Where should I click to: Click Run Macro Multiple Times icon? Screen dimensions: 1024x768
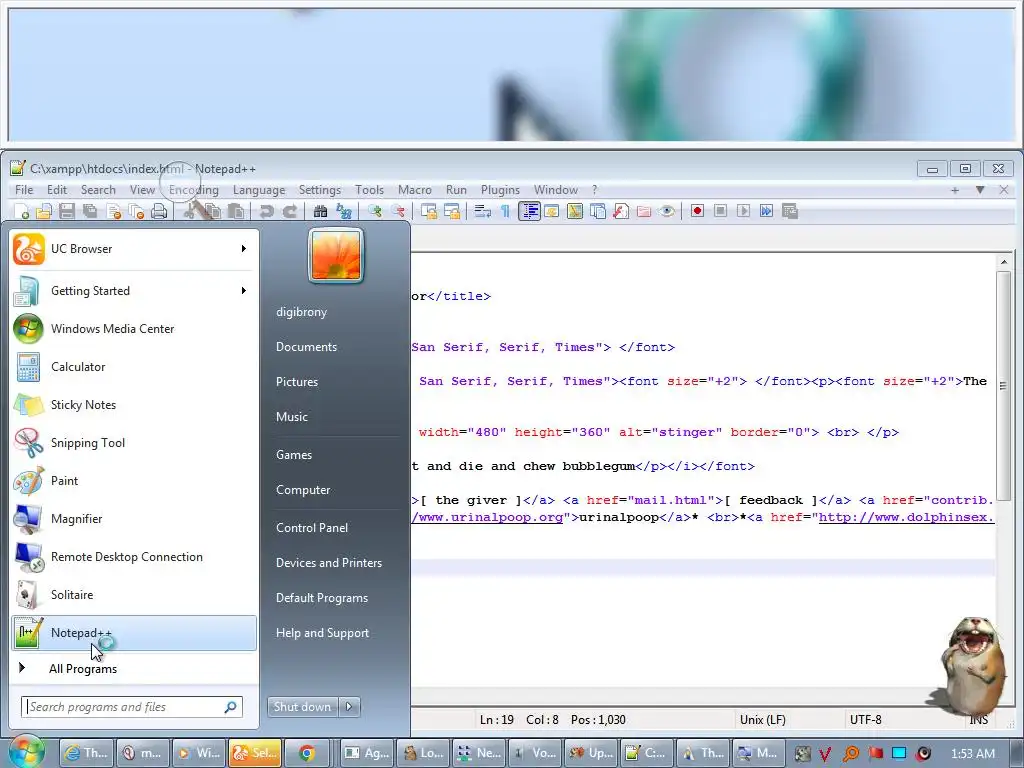tap(767, 211)
